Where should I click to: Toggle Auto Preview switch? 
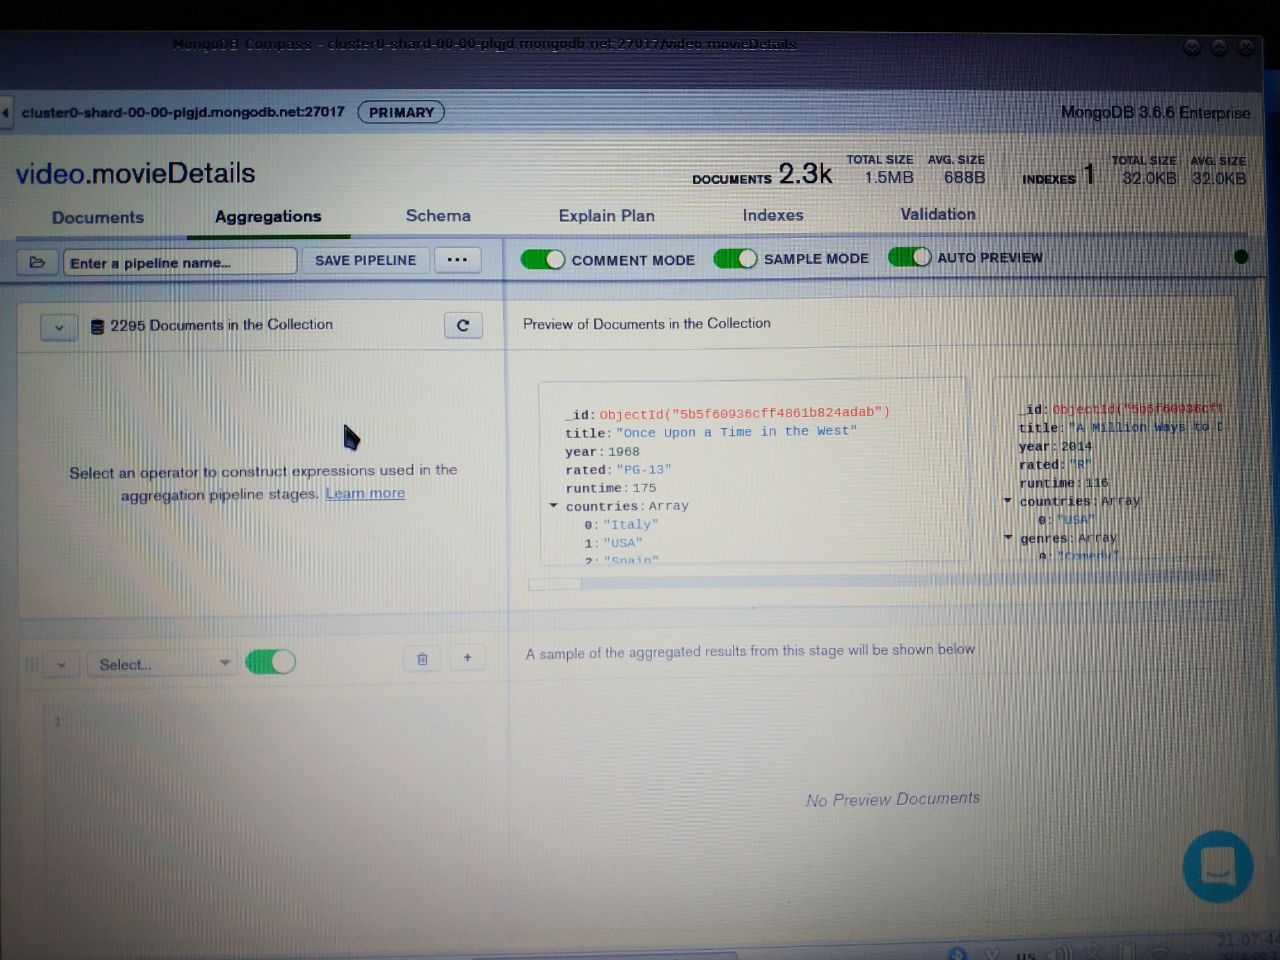[909, 257]
